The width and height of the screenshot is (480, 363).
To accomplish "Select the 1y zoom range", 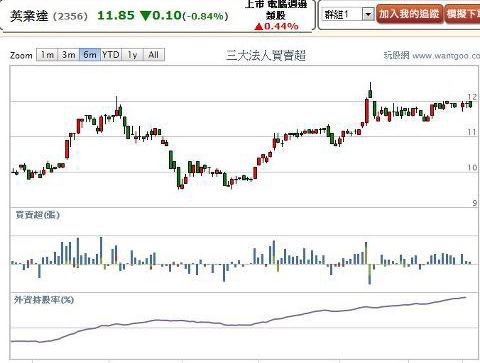I will click(132, 55).
